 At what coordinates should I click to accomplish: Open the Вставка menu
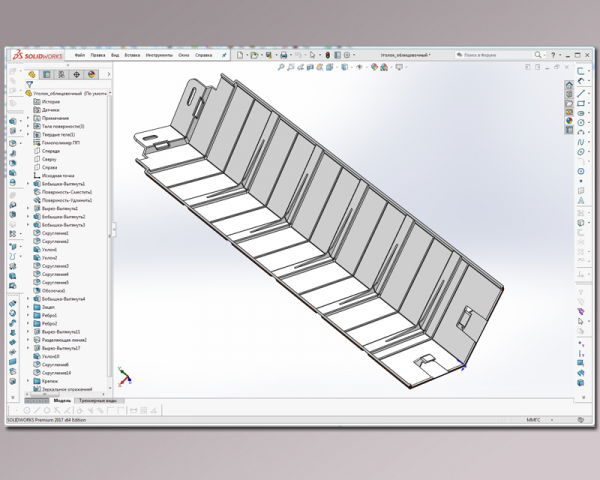(132, 55)
